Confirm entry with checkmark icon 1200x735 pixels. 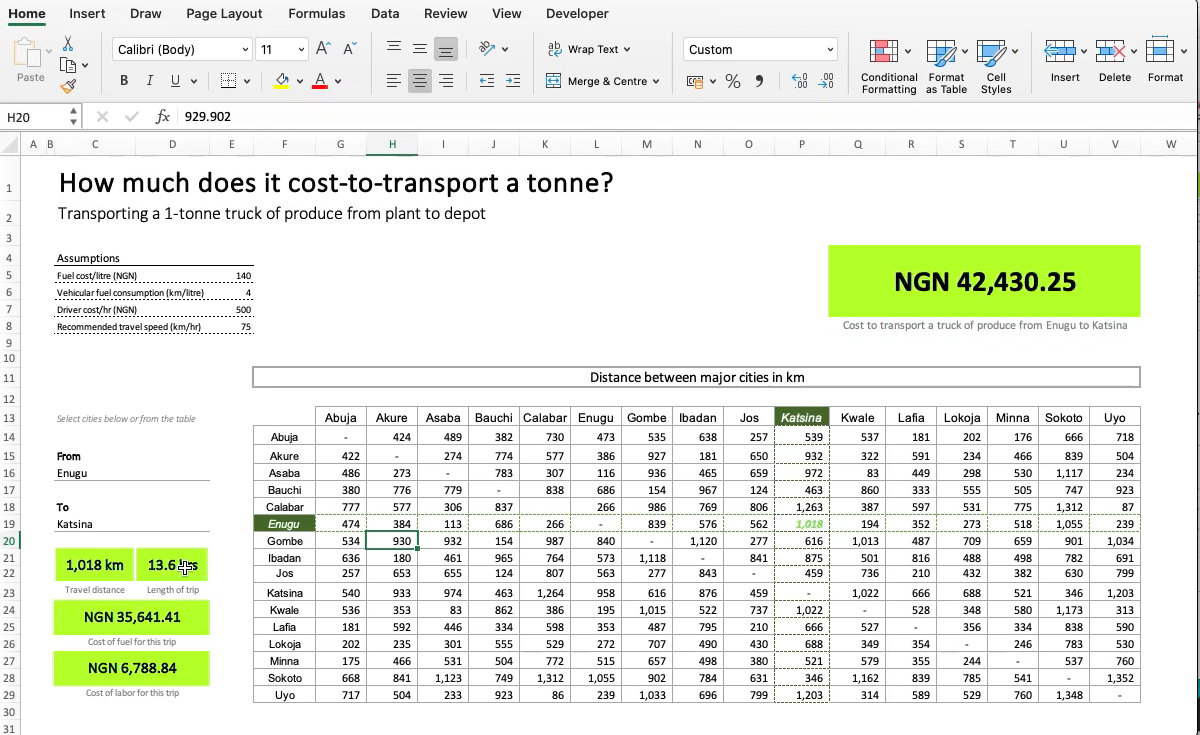[x=132, y=117]
